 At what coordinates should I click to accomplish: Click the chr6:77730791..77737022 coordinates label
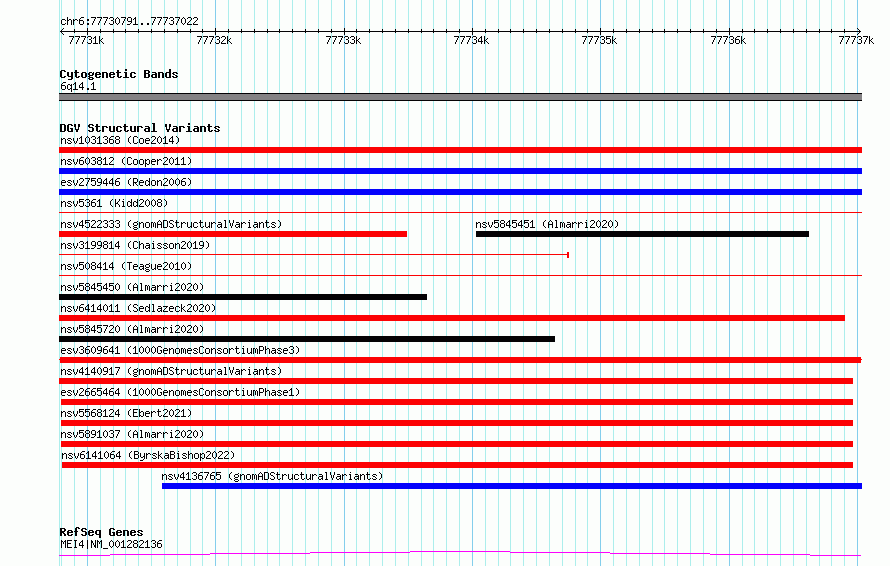129,22
